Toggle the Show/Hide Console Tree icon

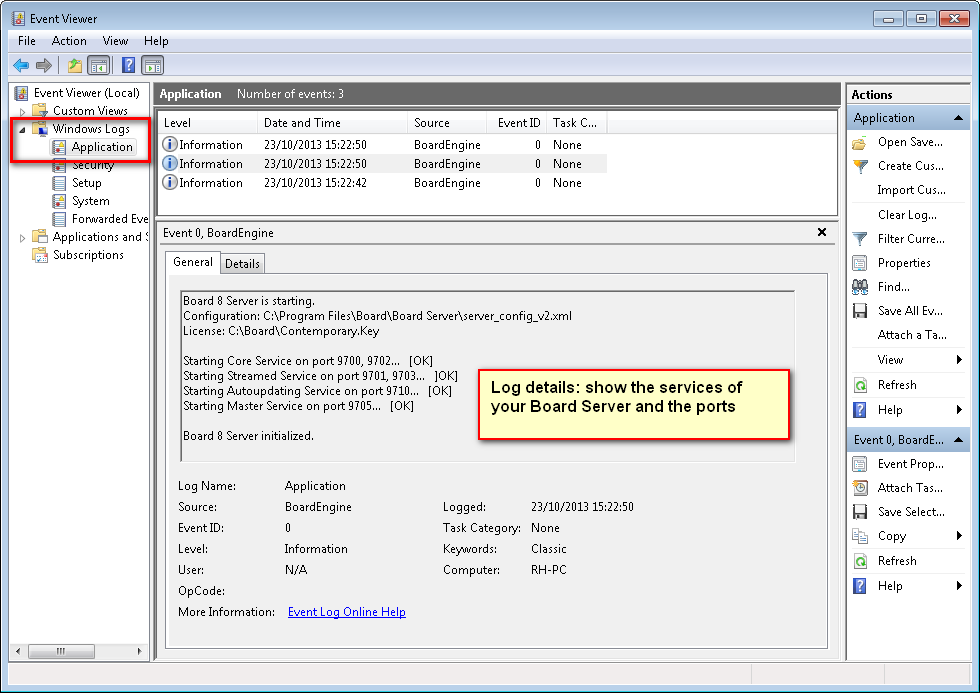coord(99,65)
